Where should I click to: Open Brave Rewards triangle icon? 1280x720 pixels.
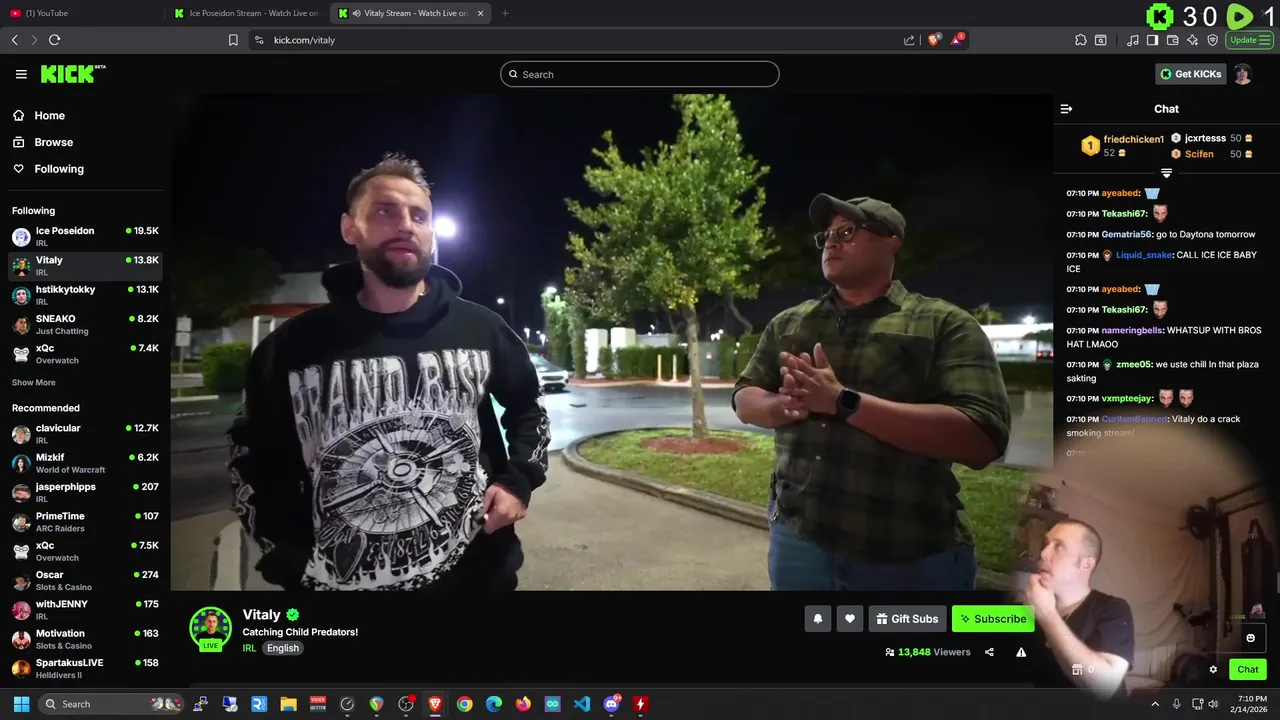point(957,40)
